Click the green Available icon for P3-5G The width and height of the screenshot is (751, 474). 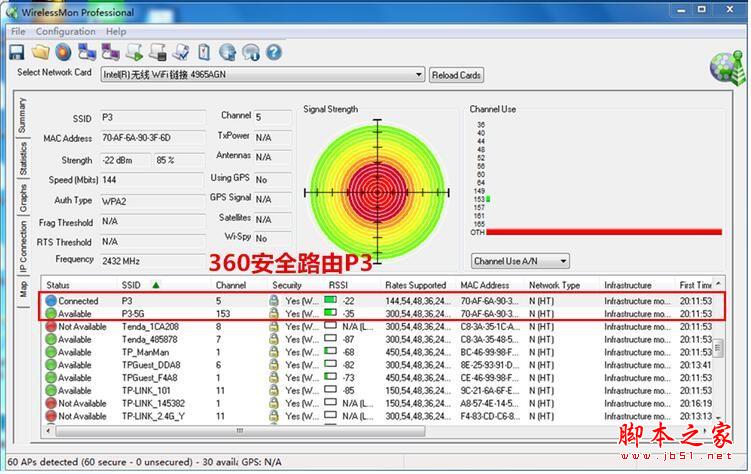51,314
